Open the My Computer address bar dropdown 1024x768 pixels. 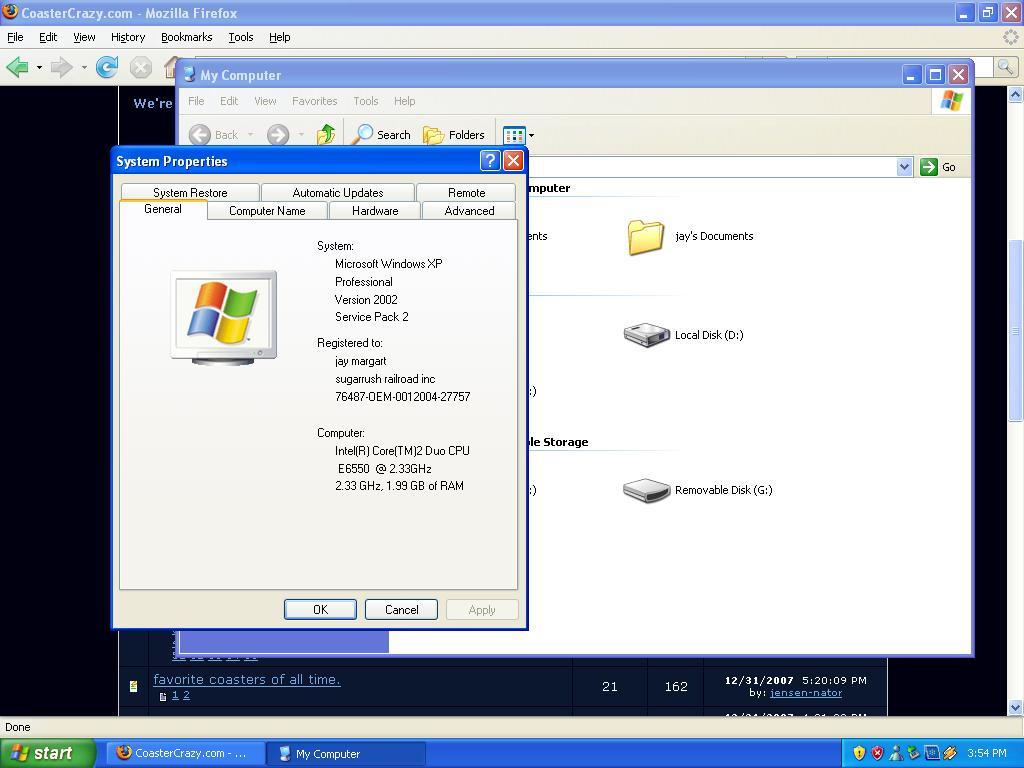pos(904,167)
